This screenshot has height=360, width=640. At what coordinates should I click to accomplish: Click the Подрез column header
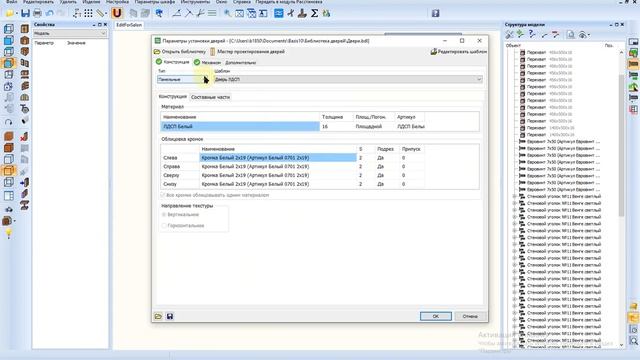[x=385, y=149]
